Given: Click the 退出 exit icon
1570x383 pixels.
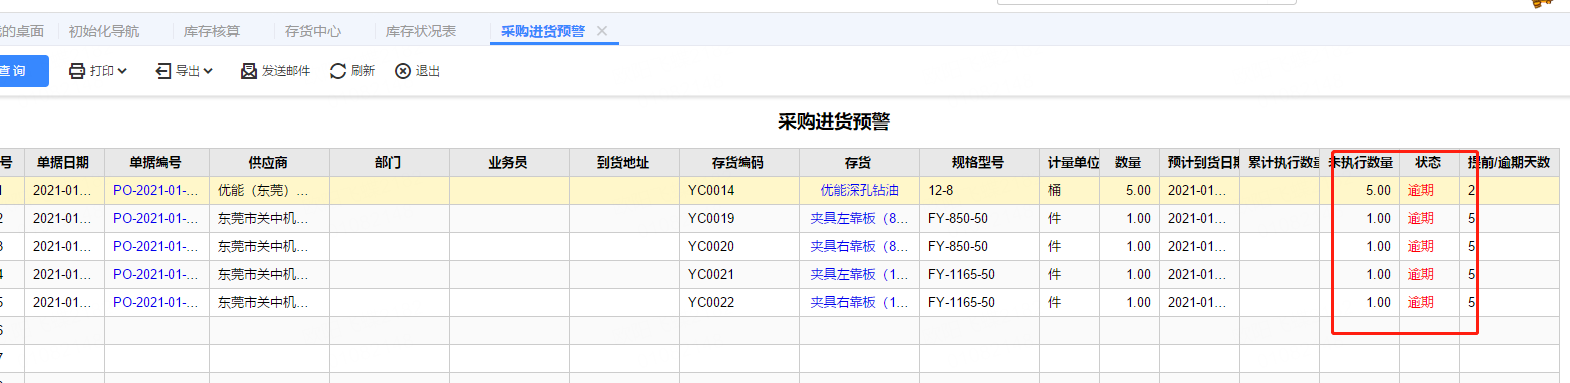Looking at the screenshot, I should click(x=403, y=71).
